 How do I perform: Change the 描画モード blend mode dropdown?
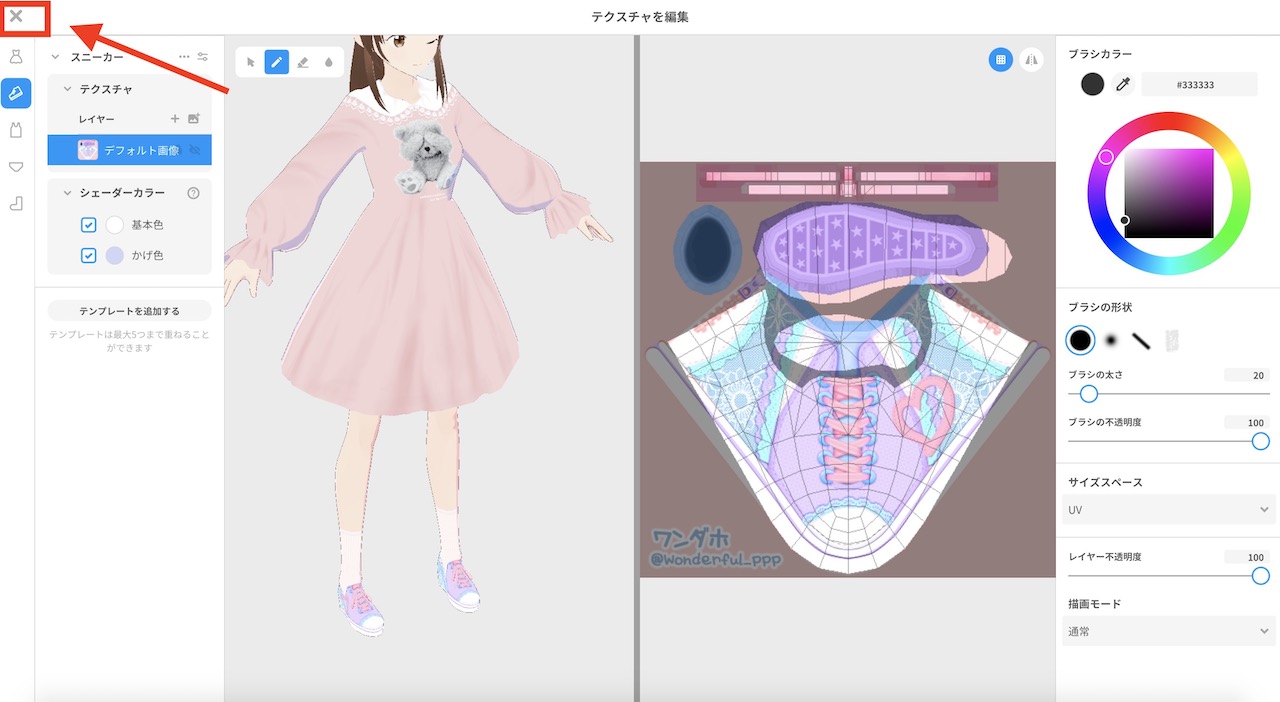tap(1167, 631)
